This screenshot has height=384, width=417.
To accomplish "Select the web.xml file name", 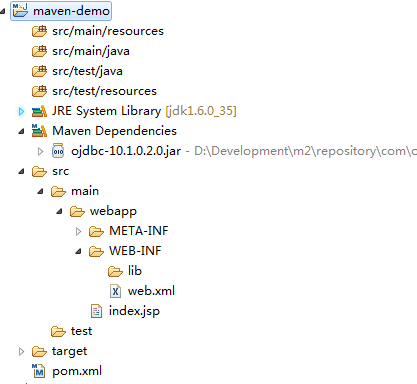I will point(151,291).
